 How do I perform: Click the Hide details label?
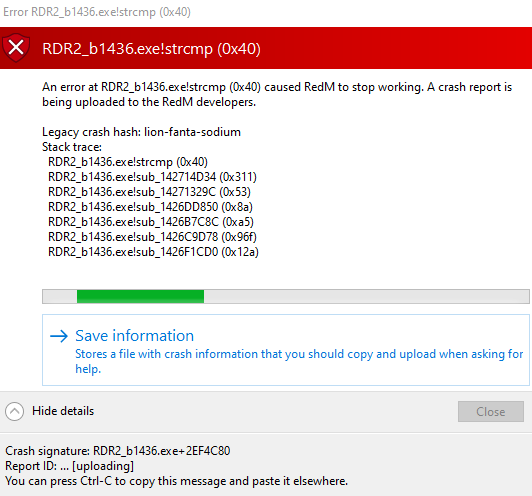[x=63, y=411]
